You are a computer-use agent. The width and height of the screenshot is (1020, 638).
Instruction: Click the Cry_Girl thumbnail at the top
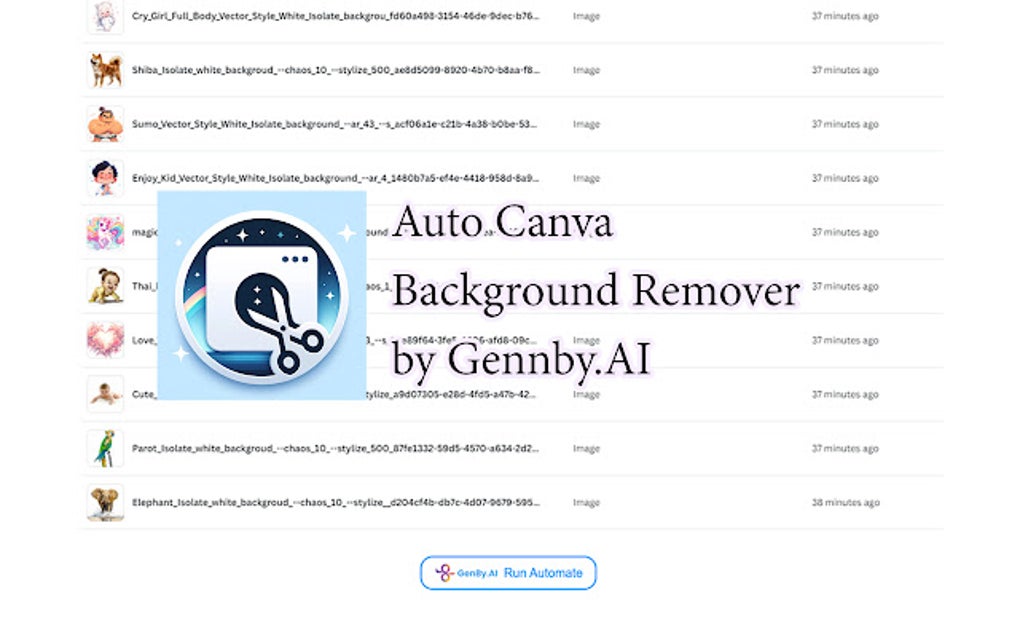point(105,17)
